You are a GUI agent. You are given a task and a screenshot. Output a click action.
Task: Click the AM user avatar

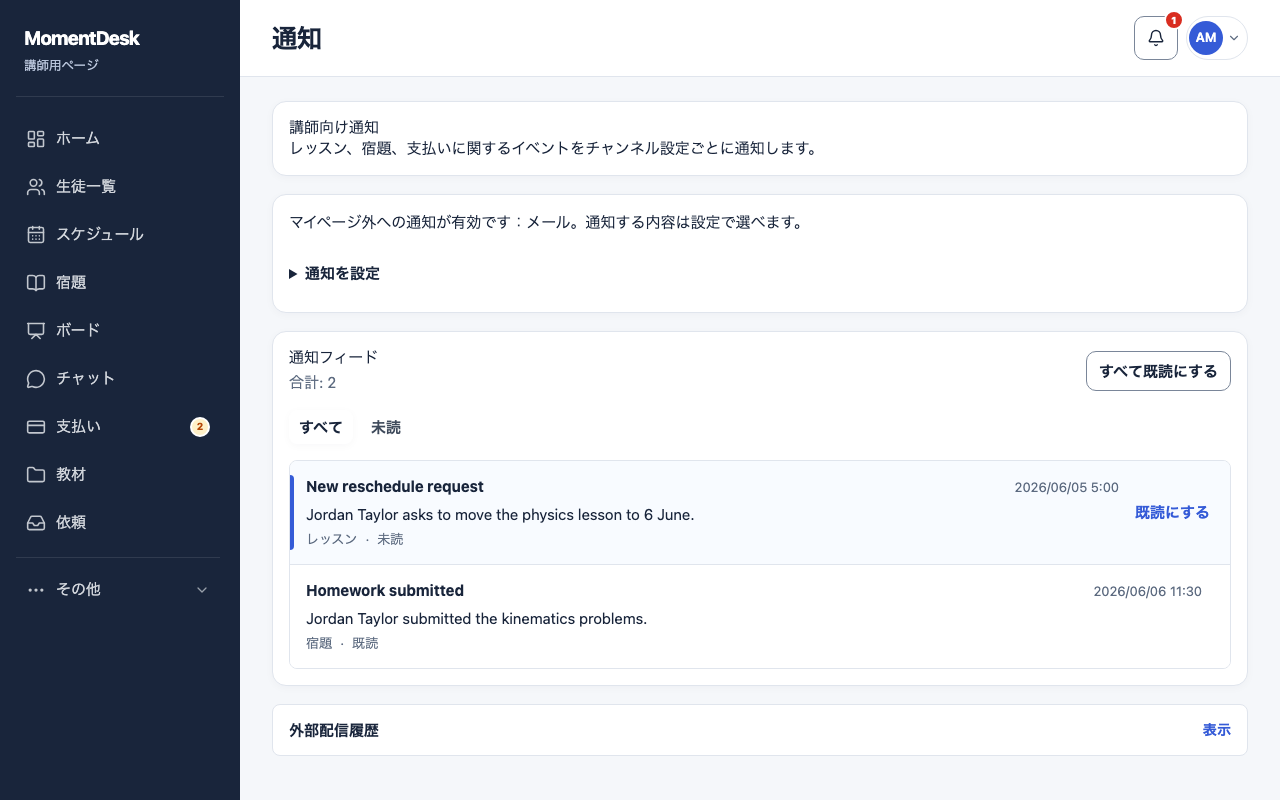pyautogui.click(x=1206, y=38)
